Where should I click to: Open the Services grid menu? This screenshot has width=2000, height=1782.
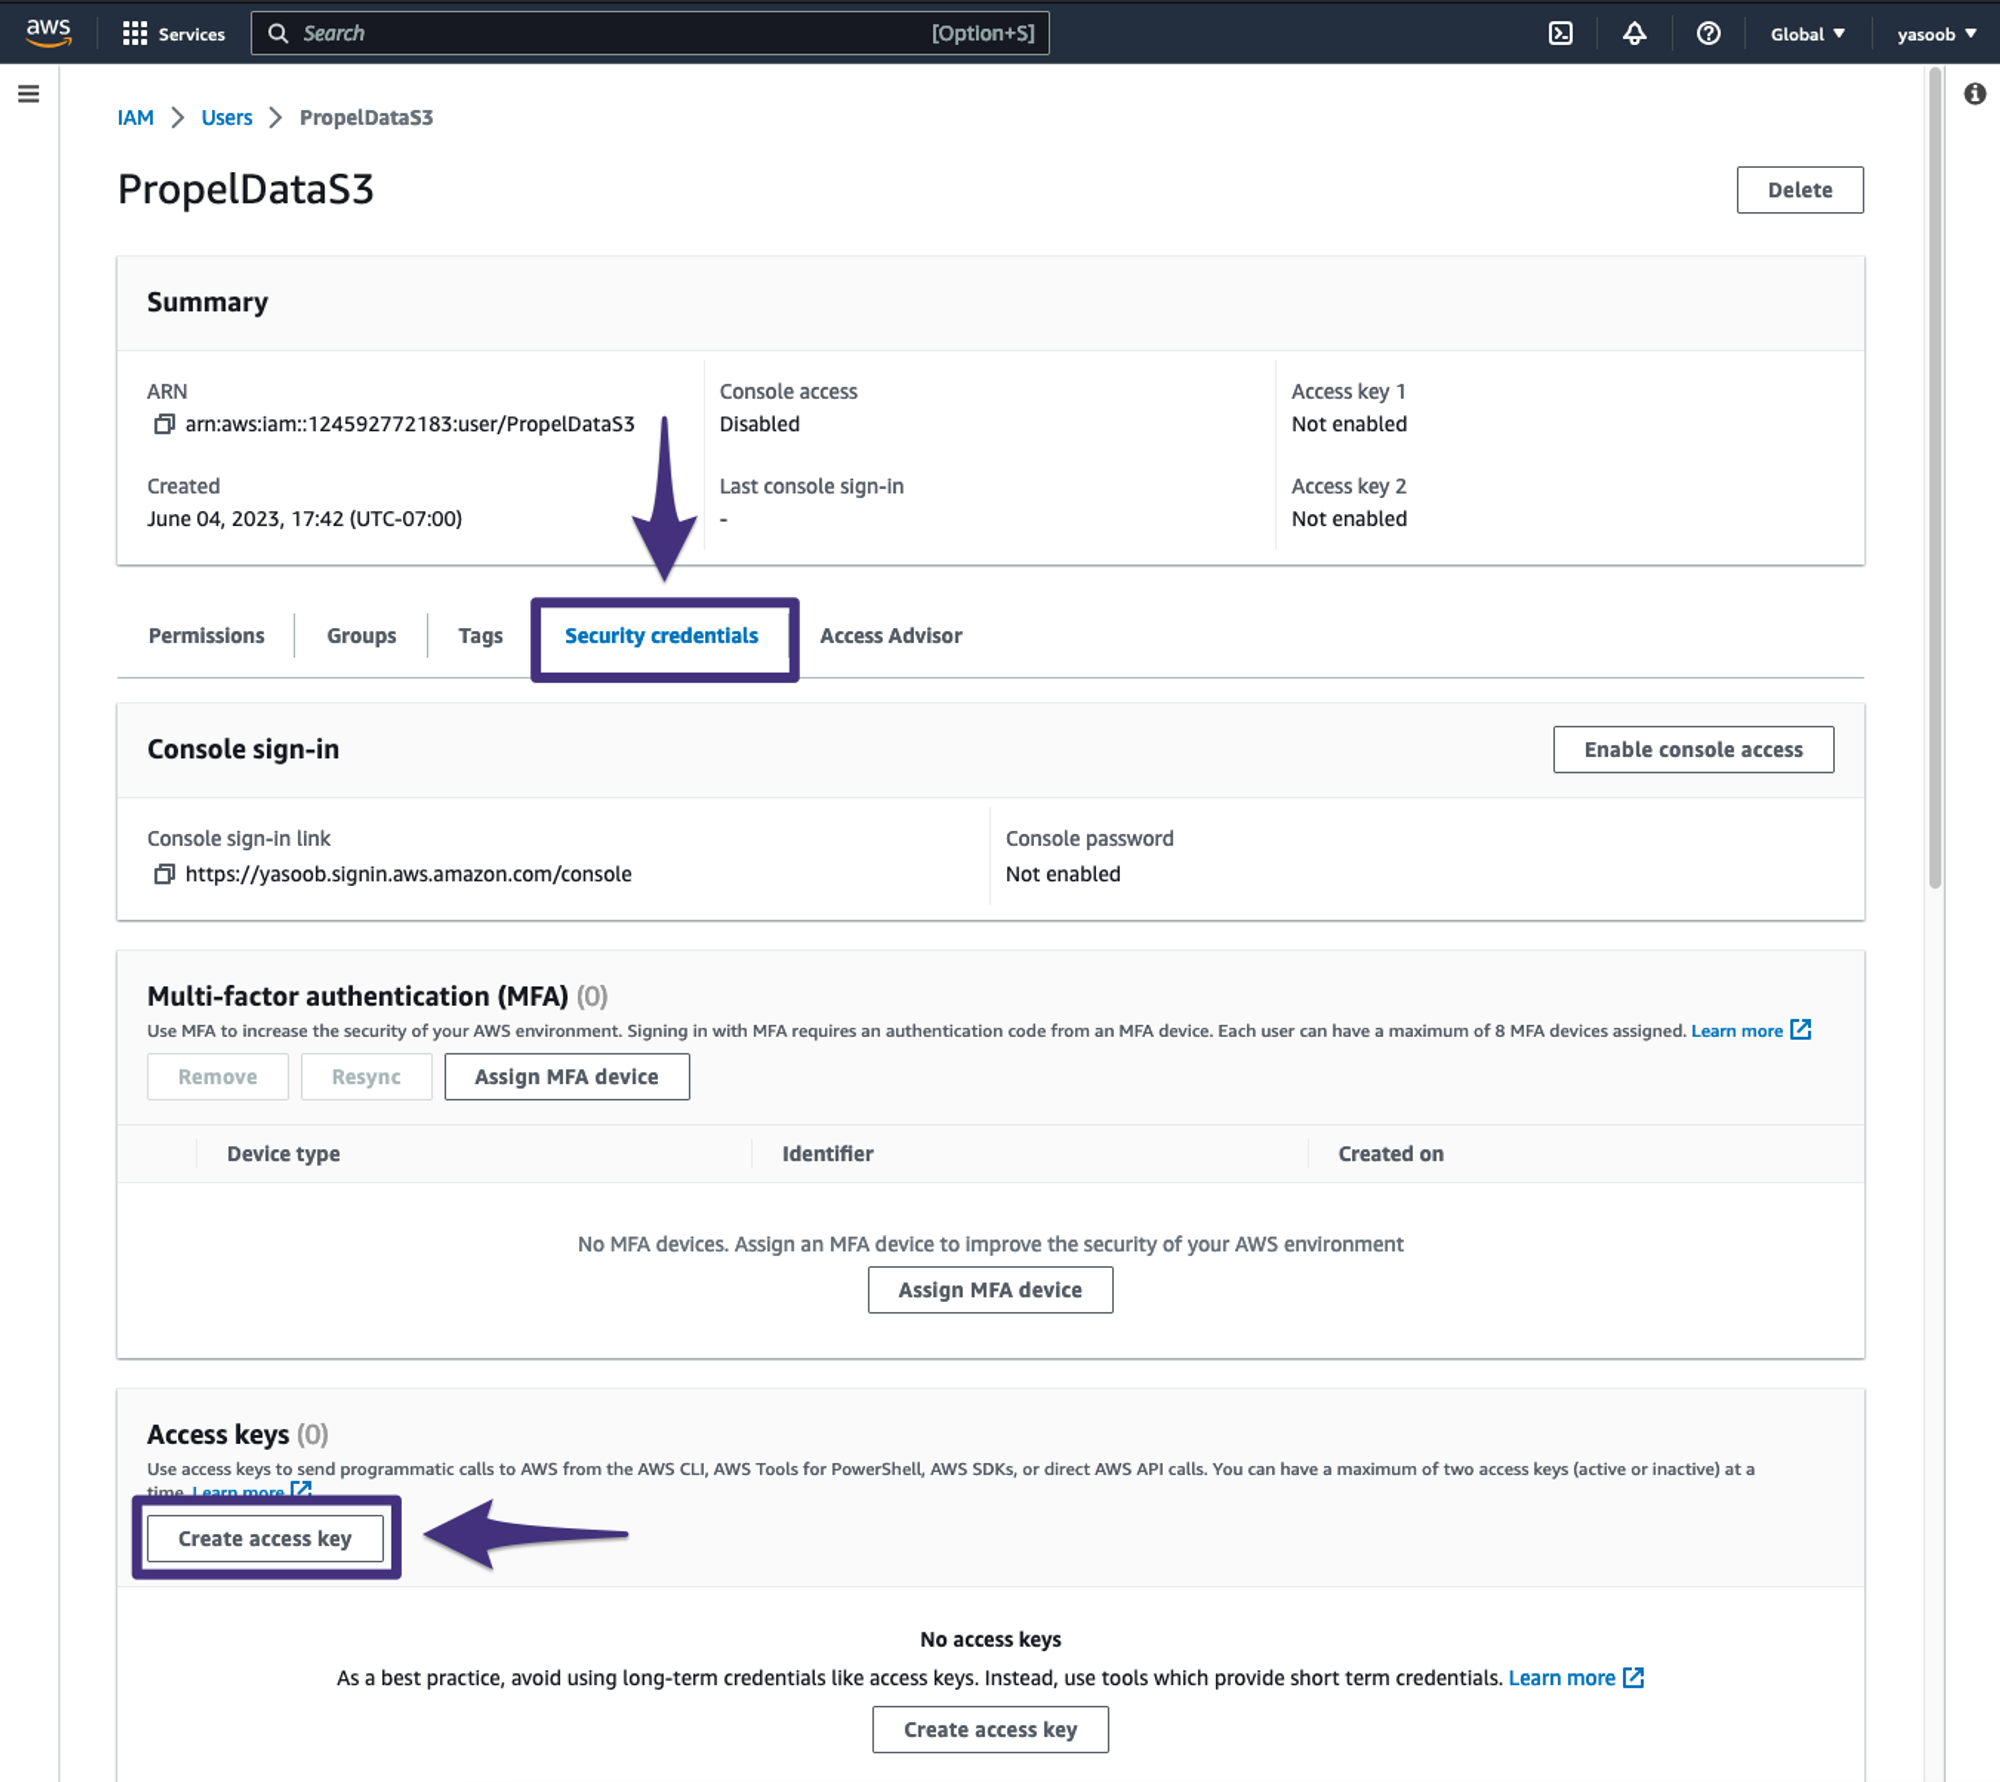135,34
